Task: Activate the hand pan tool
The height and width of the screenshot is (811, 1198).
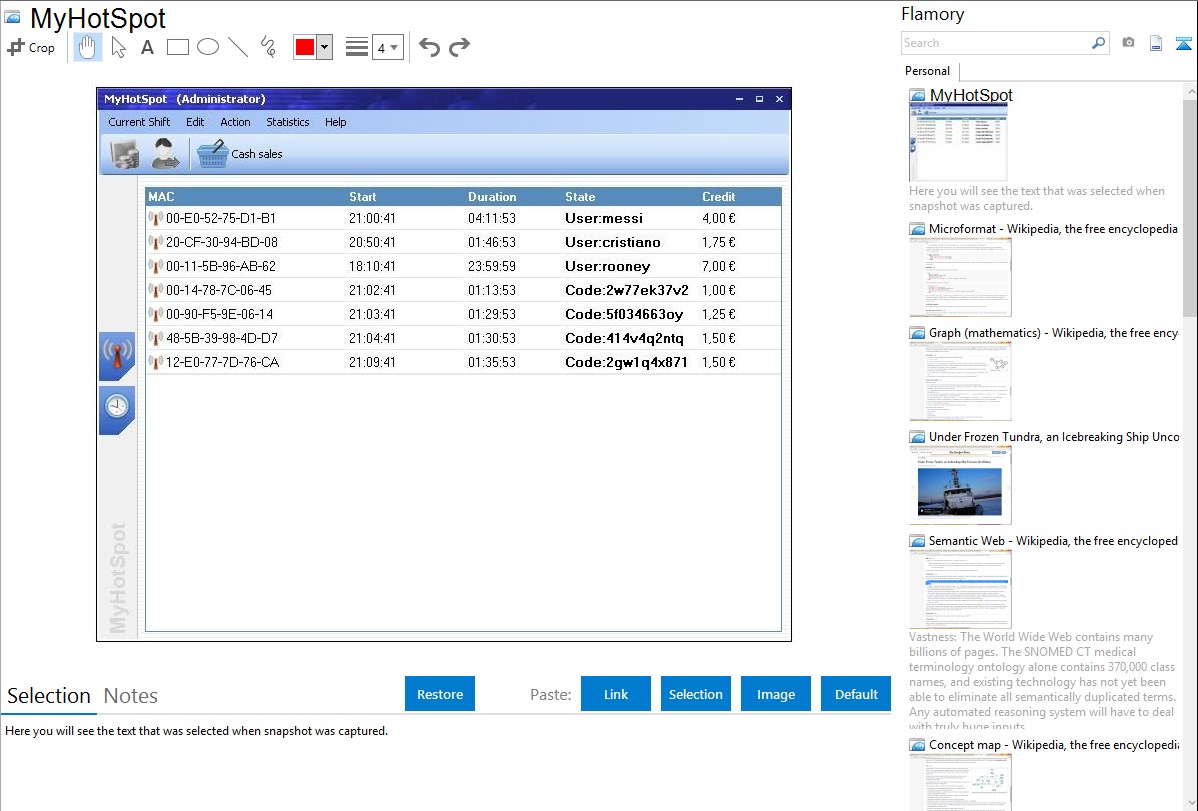Action: (x=88, y=47)
